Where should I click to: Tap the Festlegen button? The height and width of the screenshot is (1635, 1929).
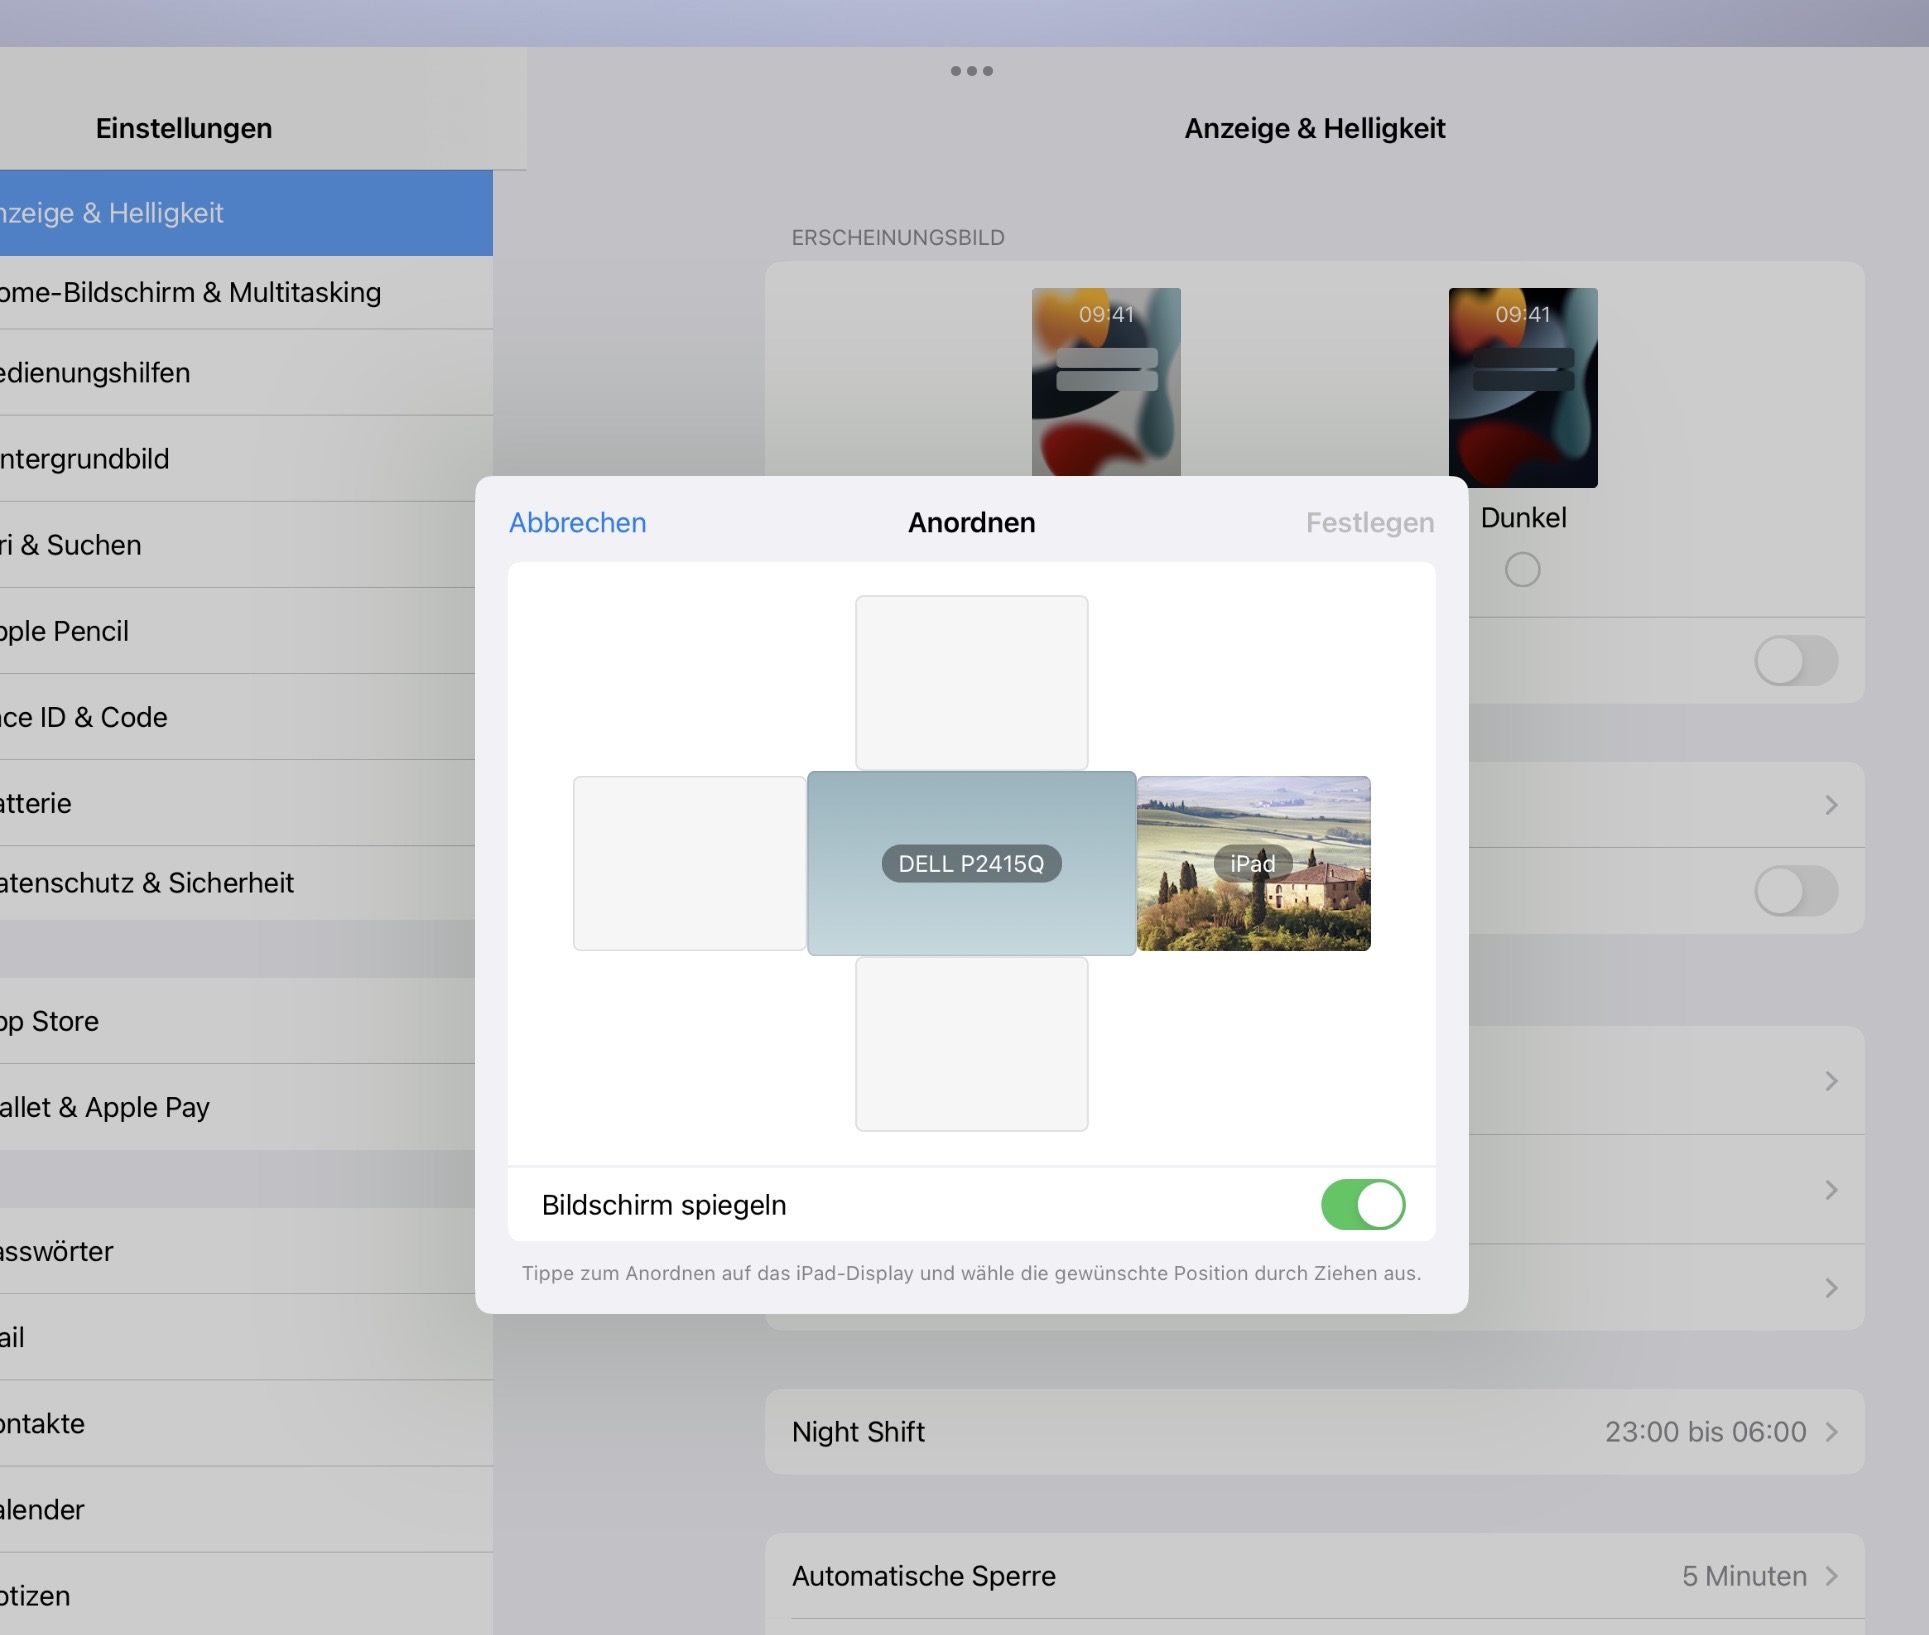point(1369,523)
